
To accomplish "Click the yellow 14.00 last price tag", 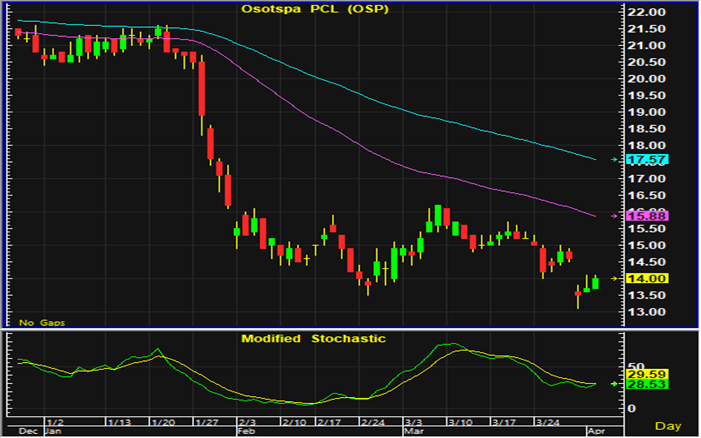I will click(647, 278).
